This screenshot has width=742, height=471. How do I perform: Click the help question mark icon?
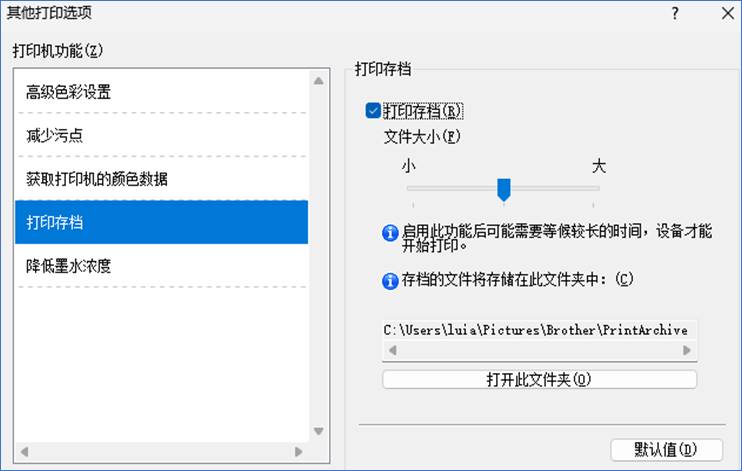click(x=675, y=13)
